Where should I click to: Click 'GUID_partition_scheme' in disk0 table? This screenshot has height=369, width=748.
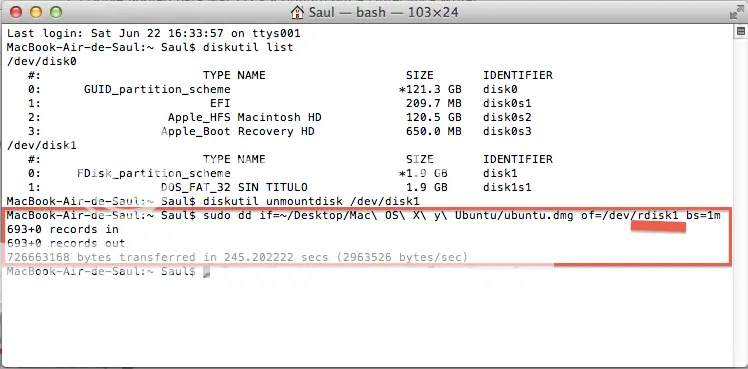(x=157, y=89)
